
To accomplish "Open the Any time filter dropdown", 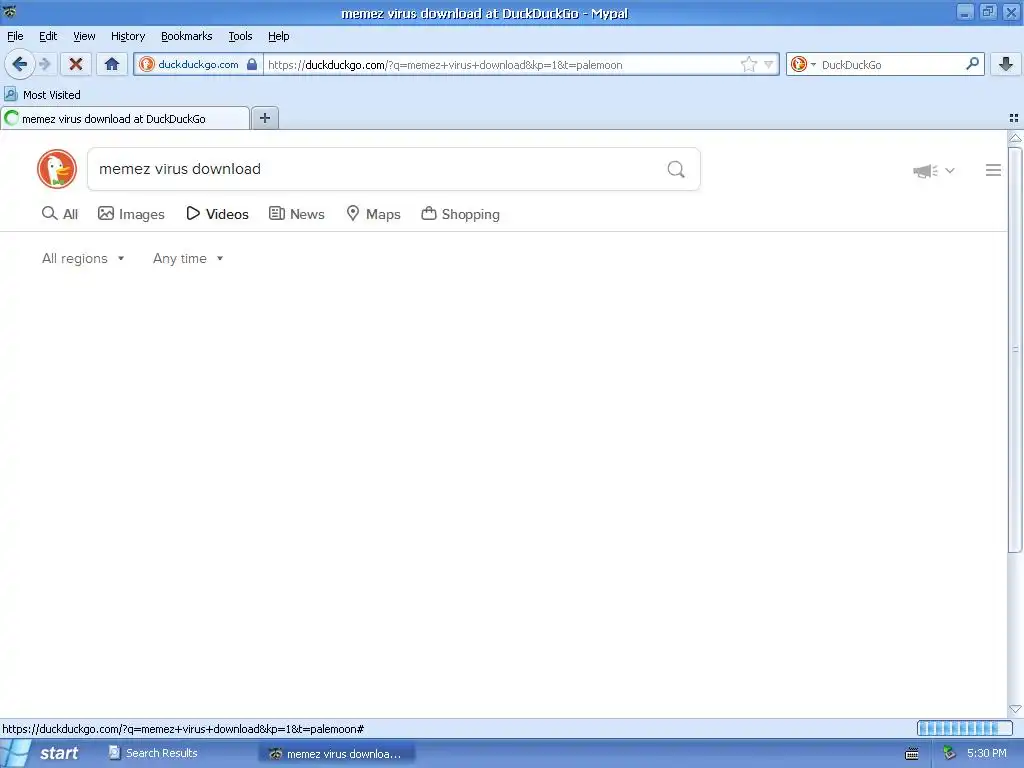I will tap(188, 259).
